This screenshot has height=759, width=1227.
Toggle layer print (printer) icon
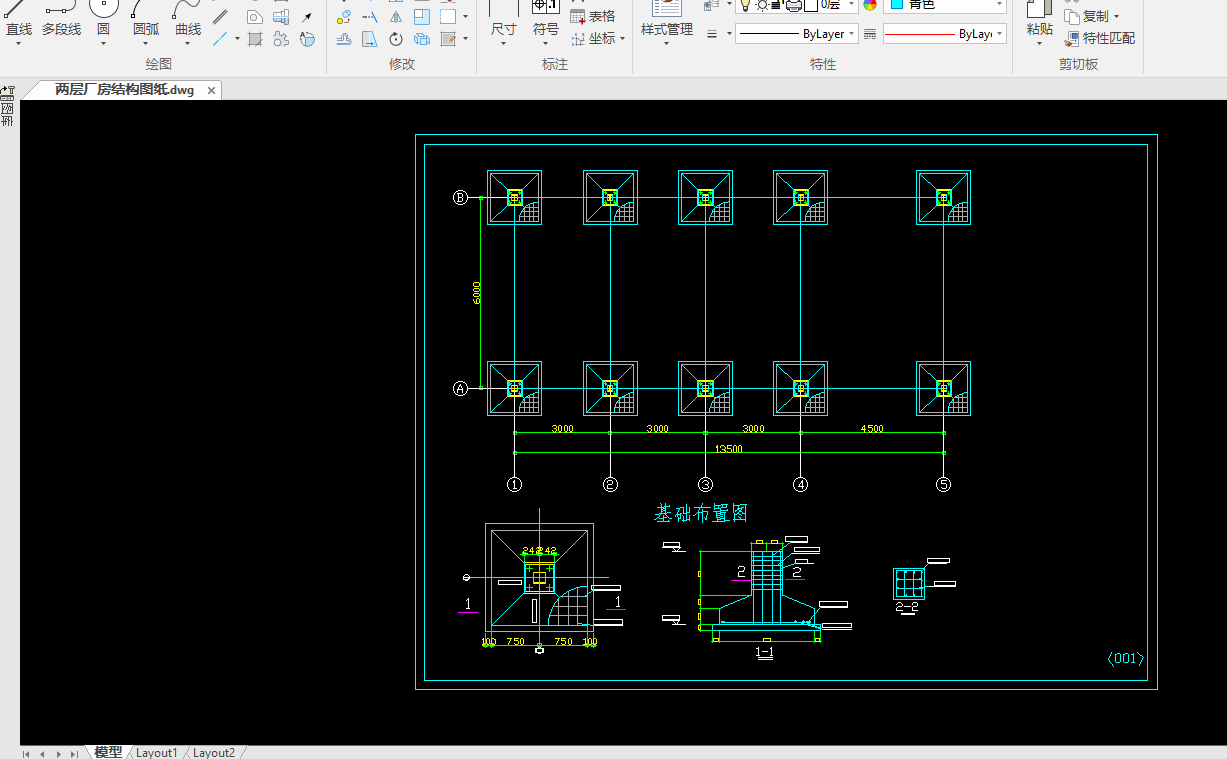pos(793,5)
